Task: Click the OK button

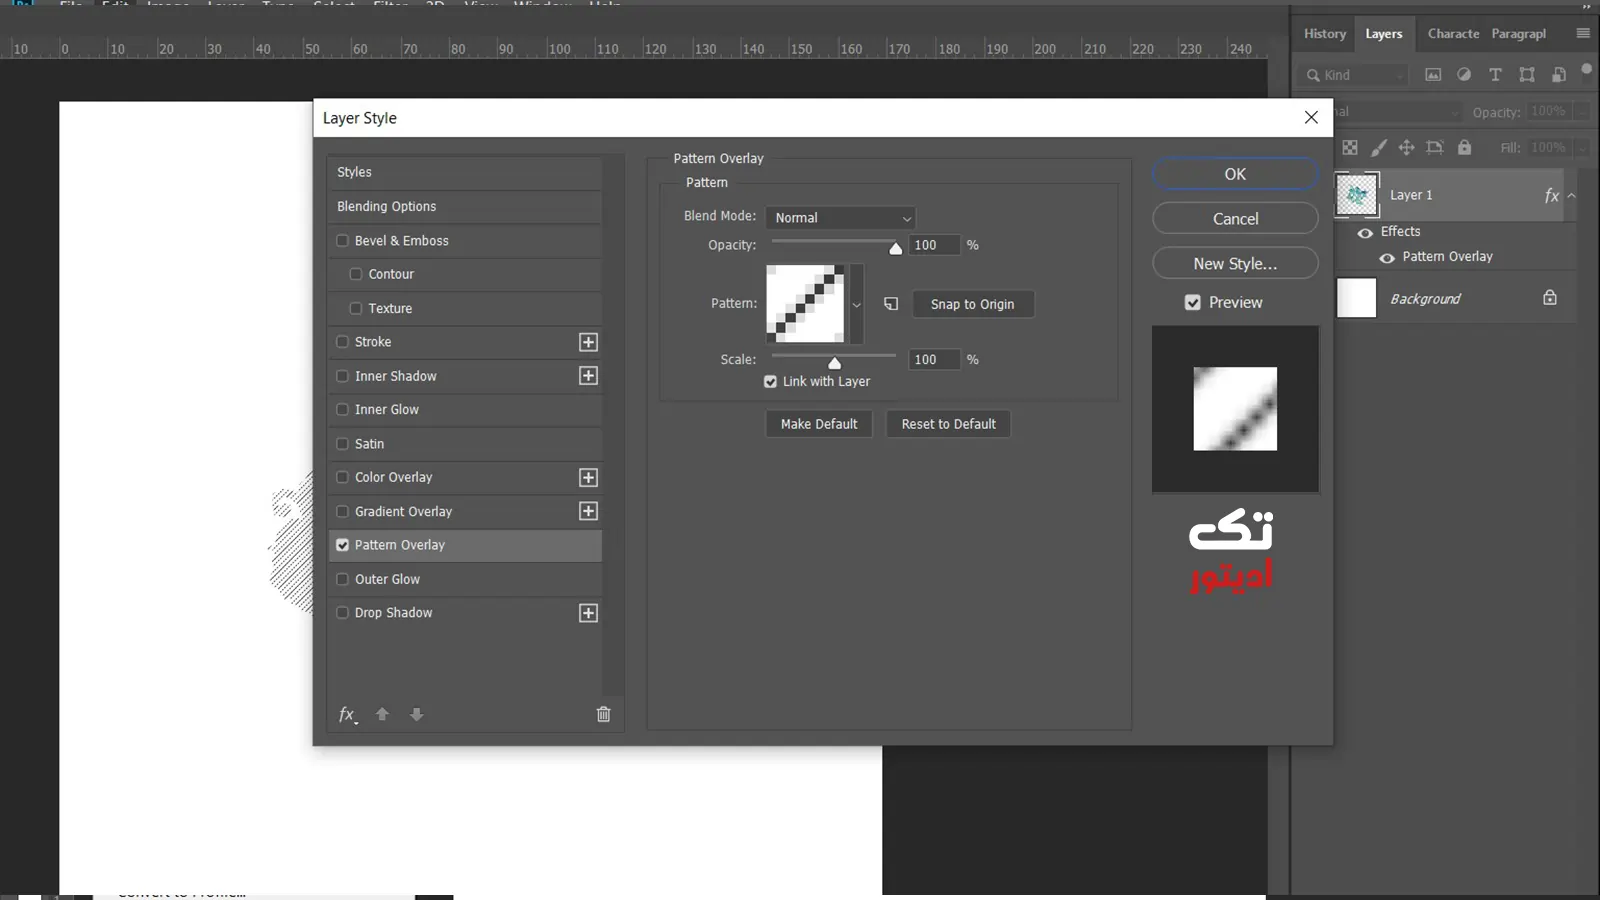Action: pyautogui.click(x=1235, y=174)
